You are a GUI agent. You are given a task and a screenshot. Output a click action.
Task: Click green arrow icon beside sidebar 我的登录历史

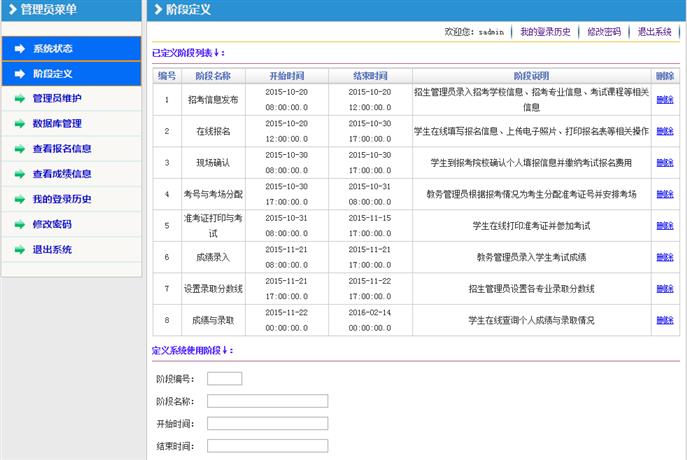click(x=20, y=199)
